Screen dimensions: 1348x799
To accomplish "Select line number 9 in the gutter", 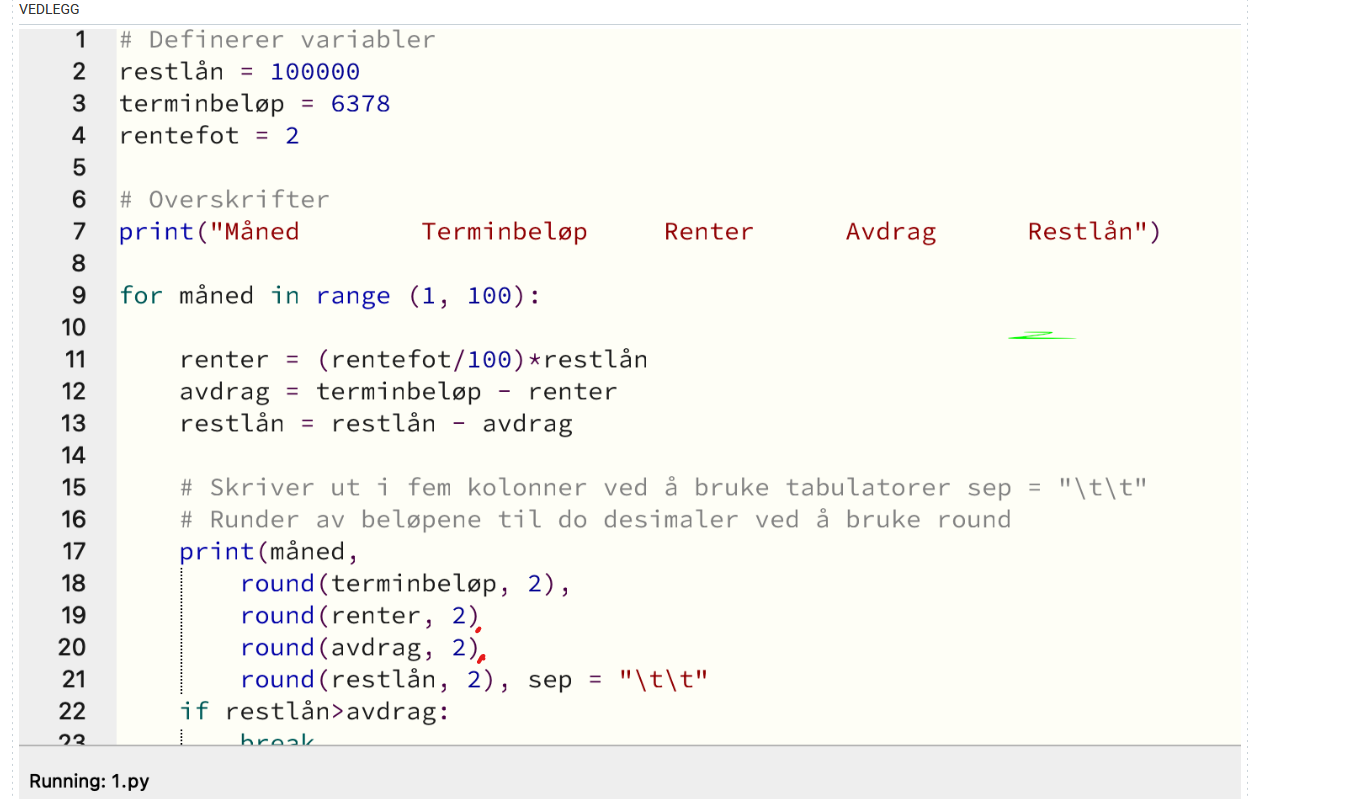I will (80, 296).
